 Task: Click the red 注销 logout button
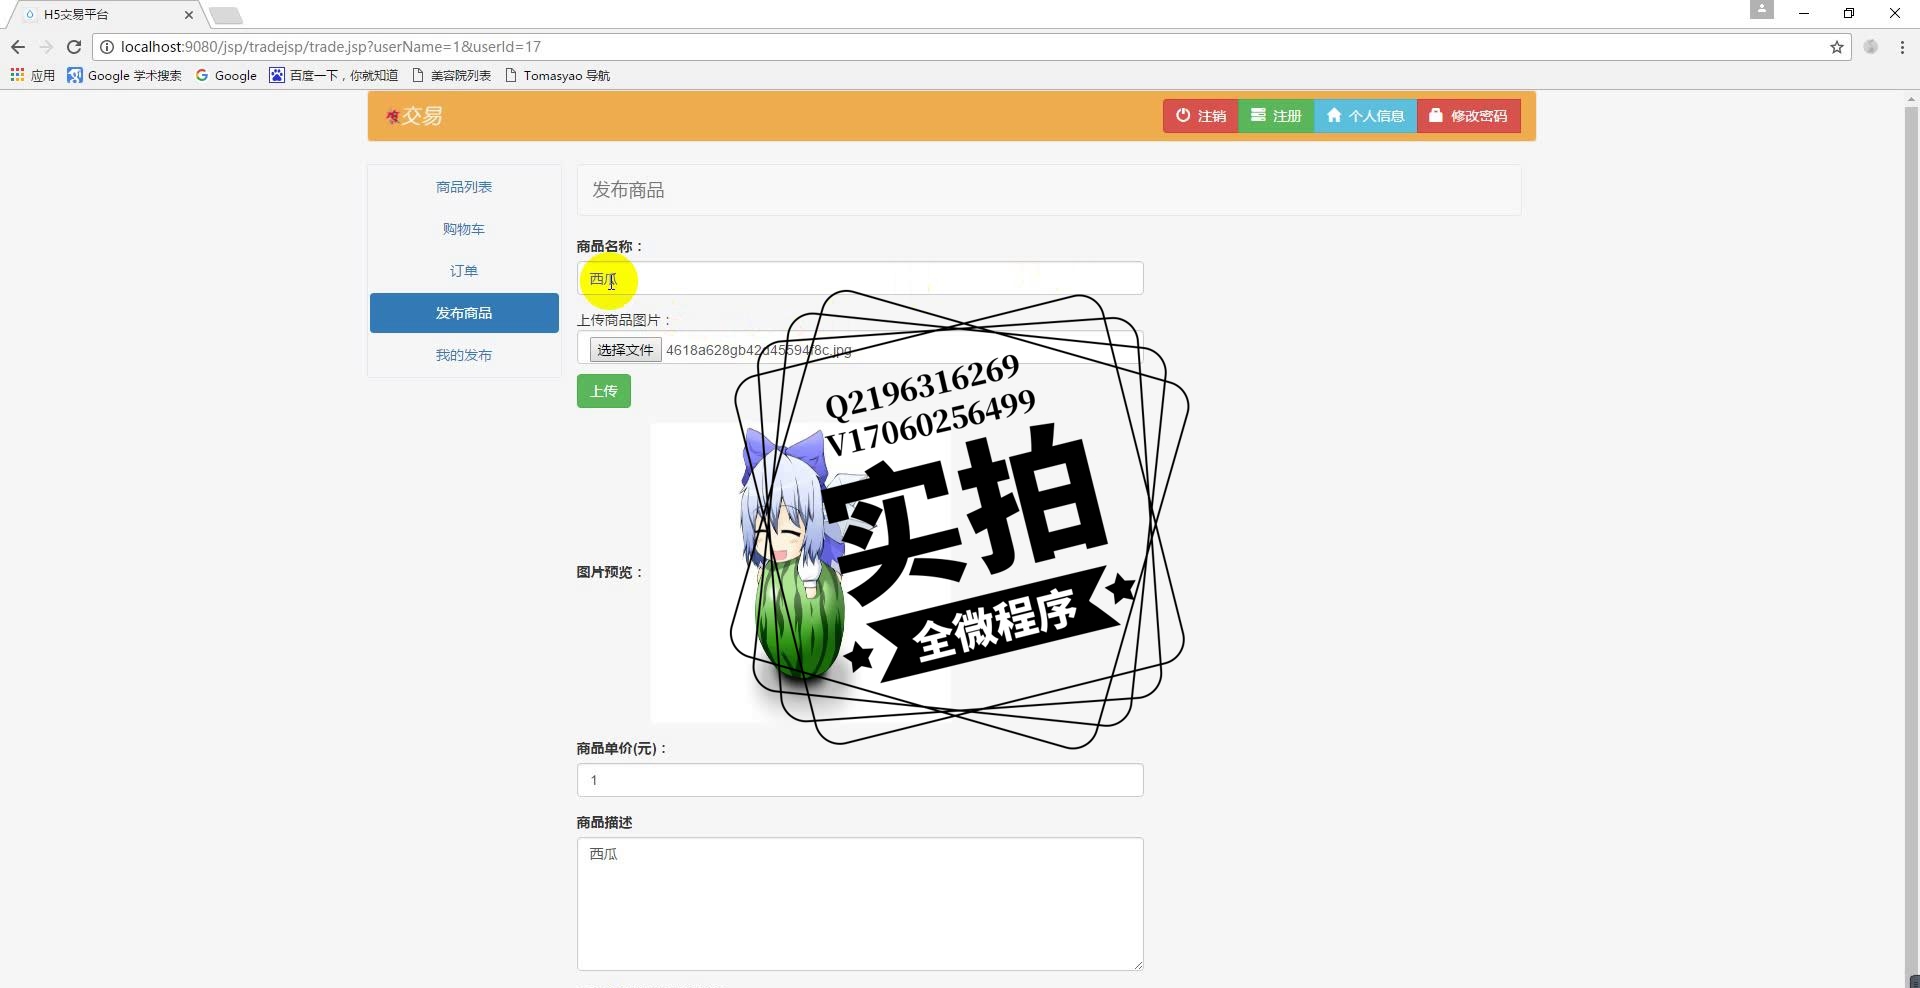(1201, 116)
